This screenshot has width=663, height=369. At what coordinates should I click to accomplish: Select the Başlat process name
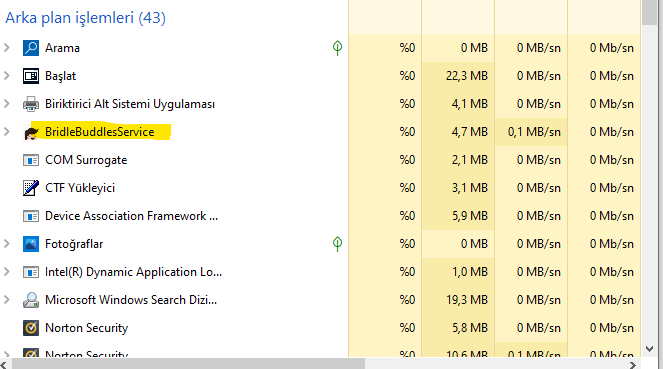(60, 76)
